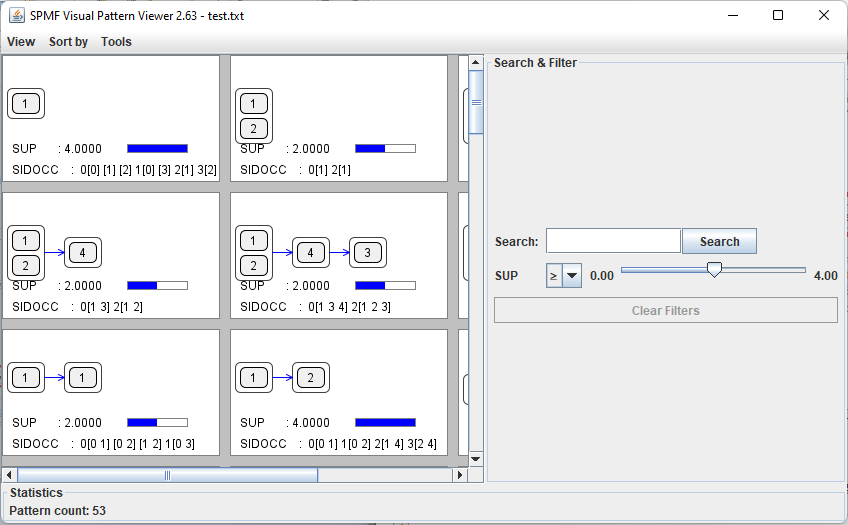This screenshot has width=848, height=525.
Task: Click the support bar of the 1→1 pattern
Action: [x=157, y=423]
